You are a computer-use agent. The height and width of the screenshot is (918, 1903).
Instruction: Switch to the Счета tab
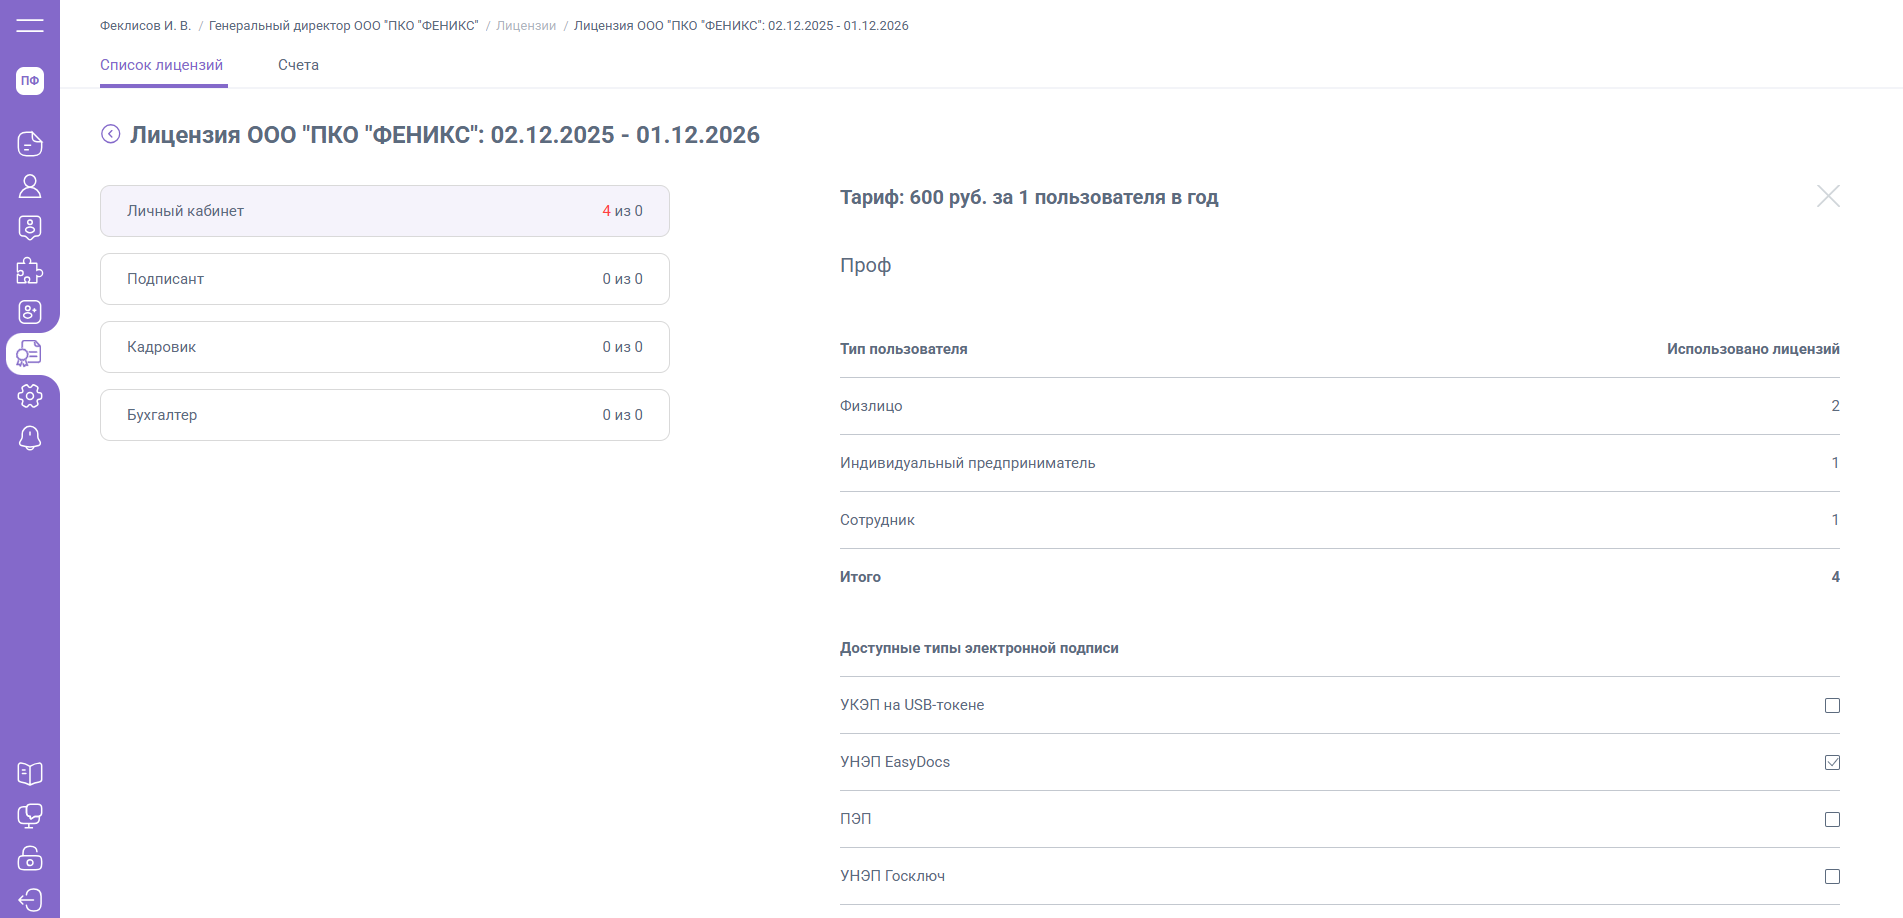tap(298, 65)
